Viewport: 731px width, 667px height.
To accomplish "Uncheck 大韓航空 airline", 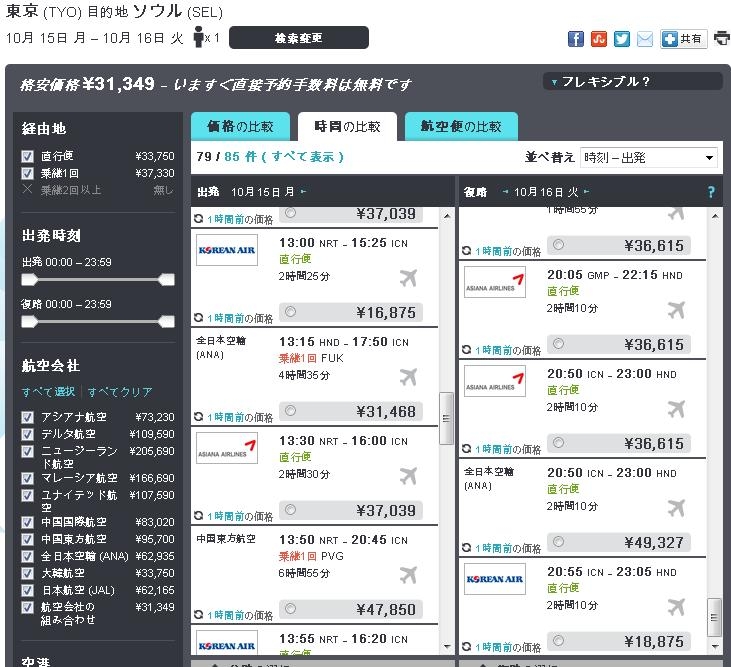I will (28, 573).
